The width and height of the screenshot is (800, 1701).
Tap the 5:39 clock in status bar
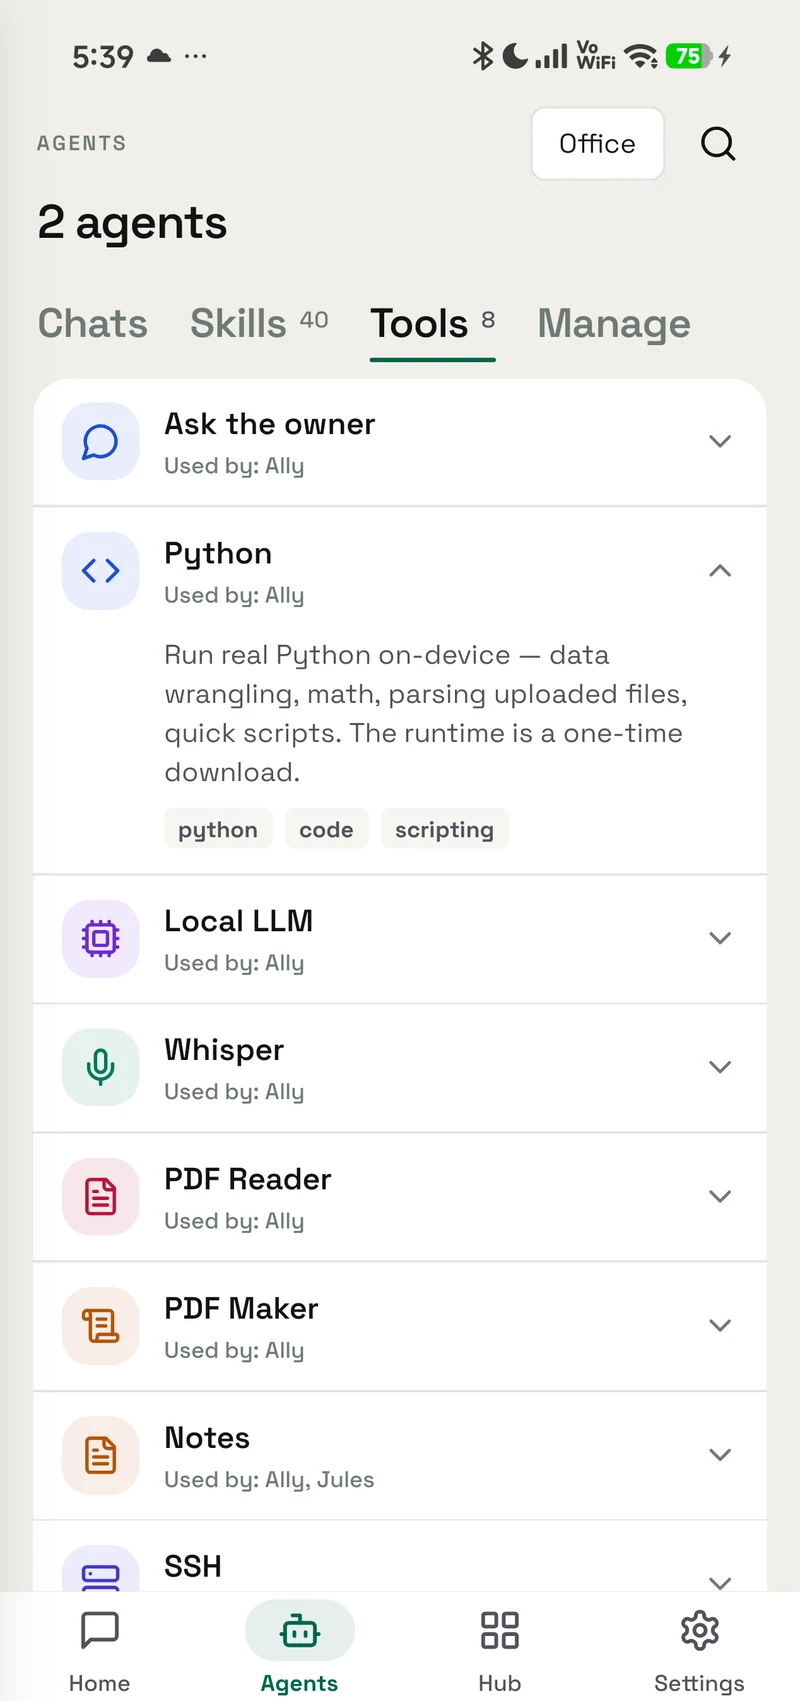tap(103, 56)
